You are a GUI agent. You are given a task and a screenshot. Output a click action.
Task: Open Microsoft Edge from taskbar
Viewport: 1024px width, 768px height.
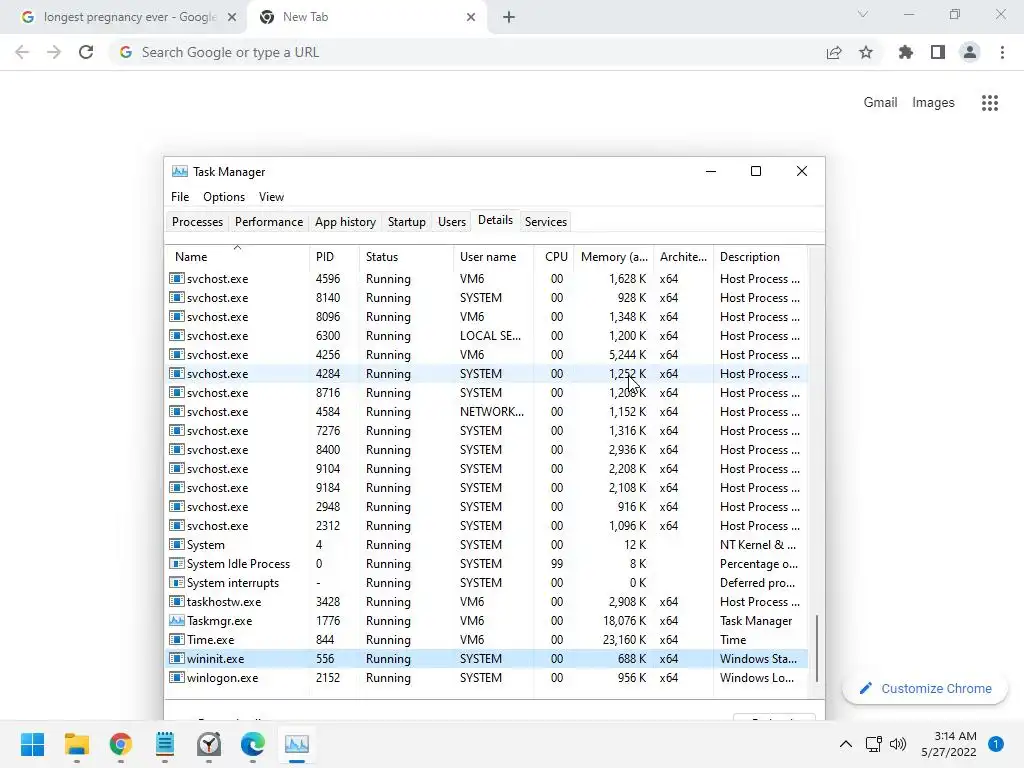pos(253,744)
